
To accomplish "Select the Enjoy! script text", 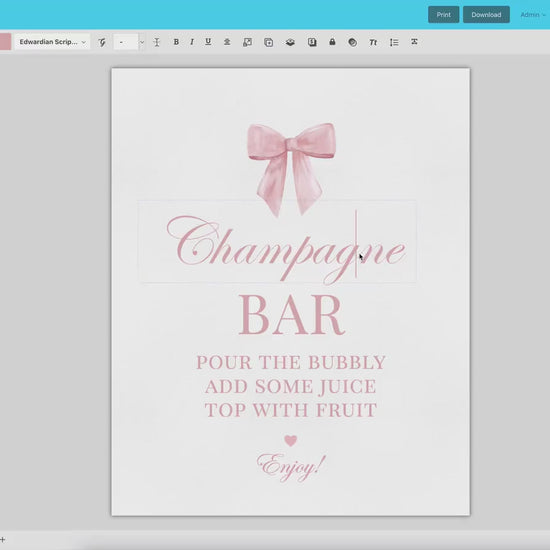I will click(x=291, y=468).
